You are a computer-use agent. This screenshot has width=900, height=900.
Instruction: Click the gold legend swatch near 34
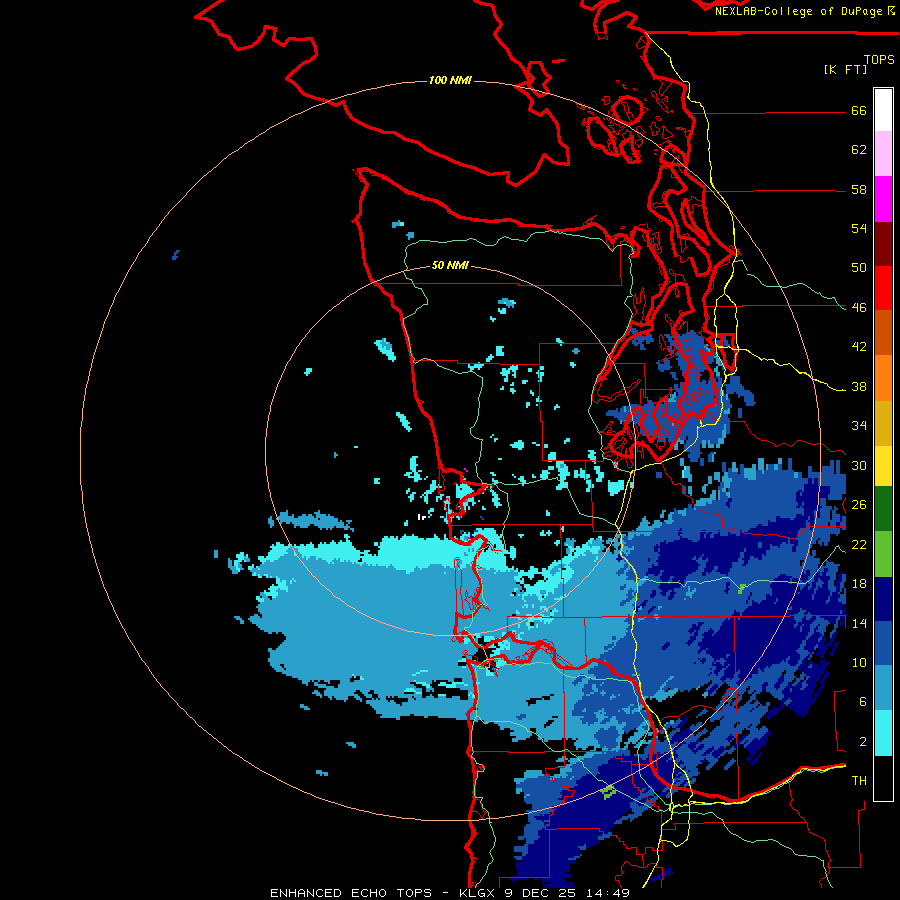coord(883,423)
